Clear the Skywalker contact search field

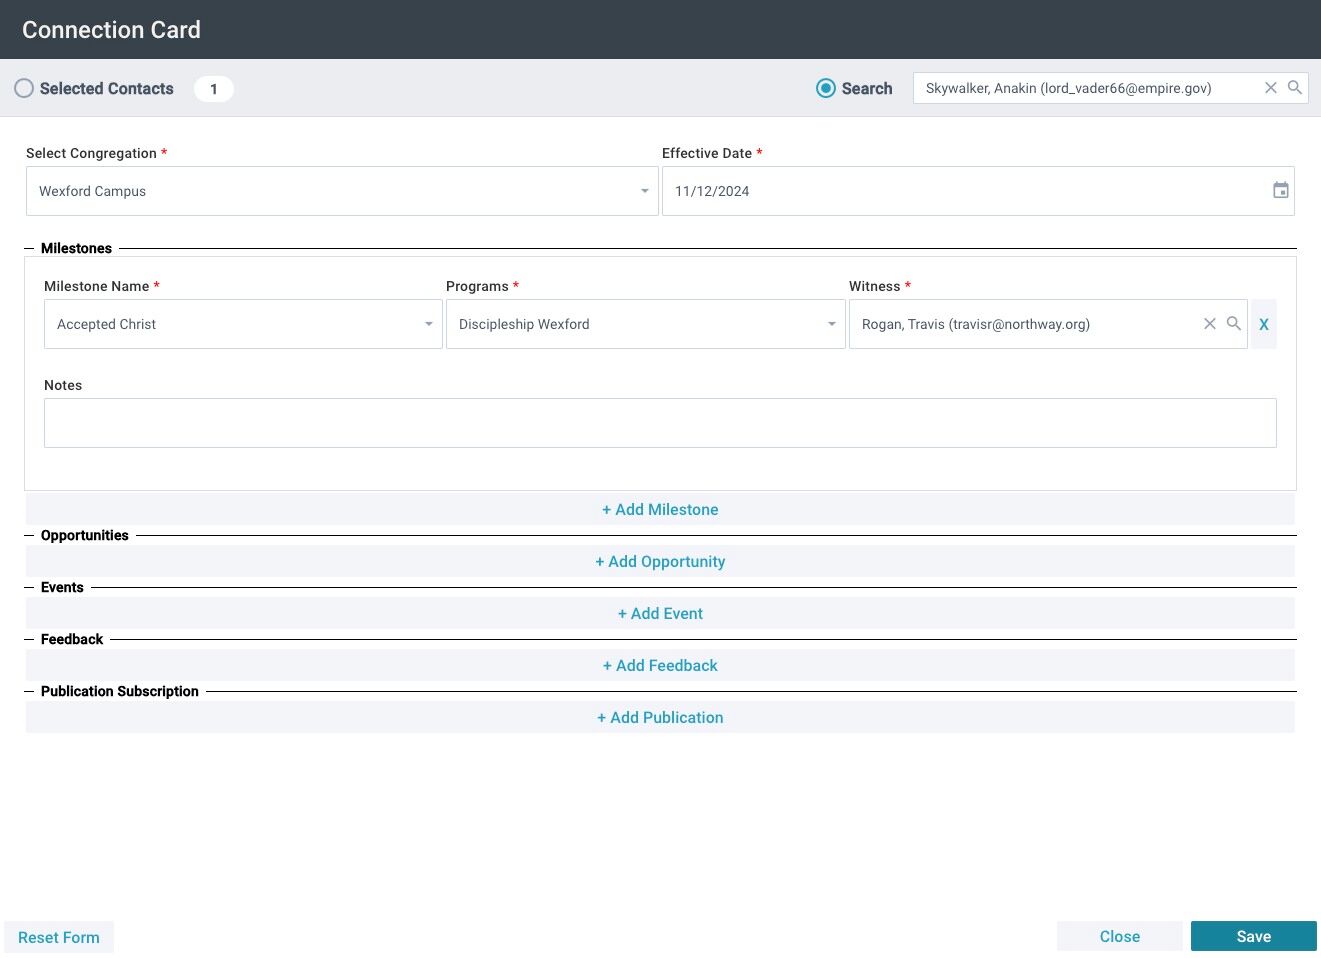tap(1271, 88)
